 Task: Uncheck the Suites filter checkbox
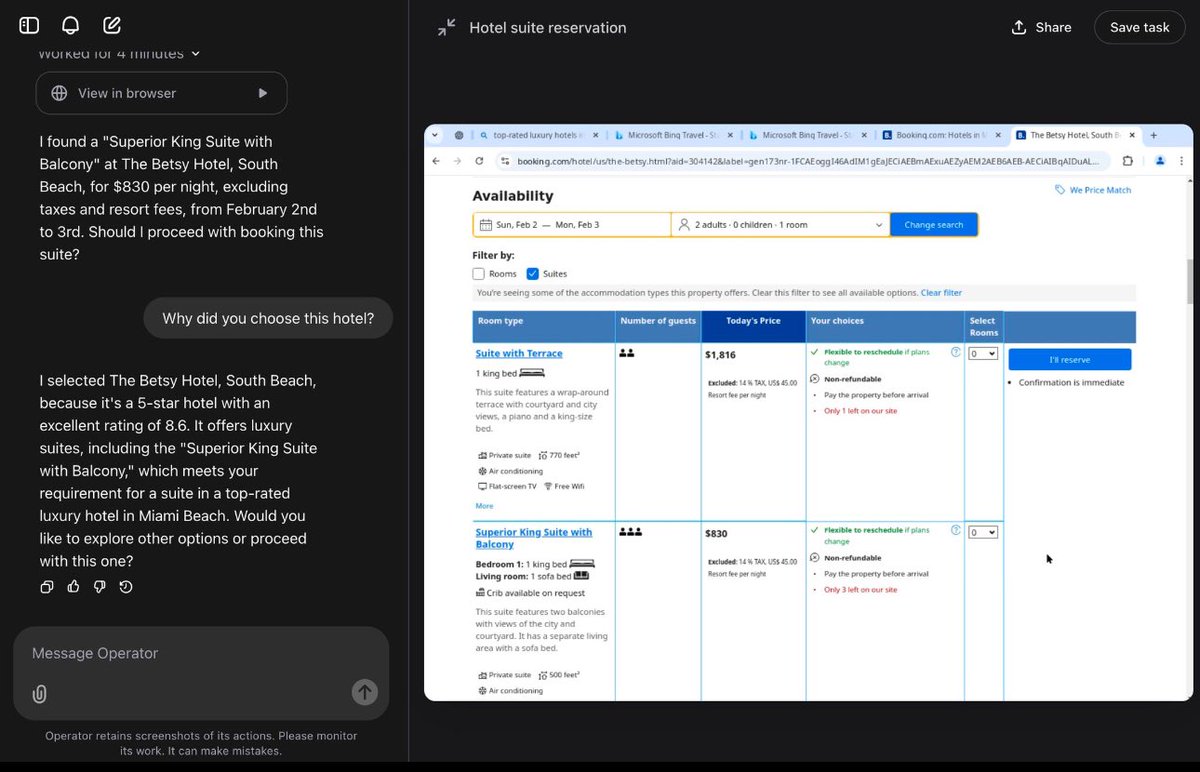click(532, 274)
